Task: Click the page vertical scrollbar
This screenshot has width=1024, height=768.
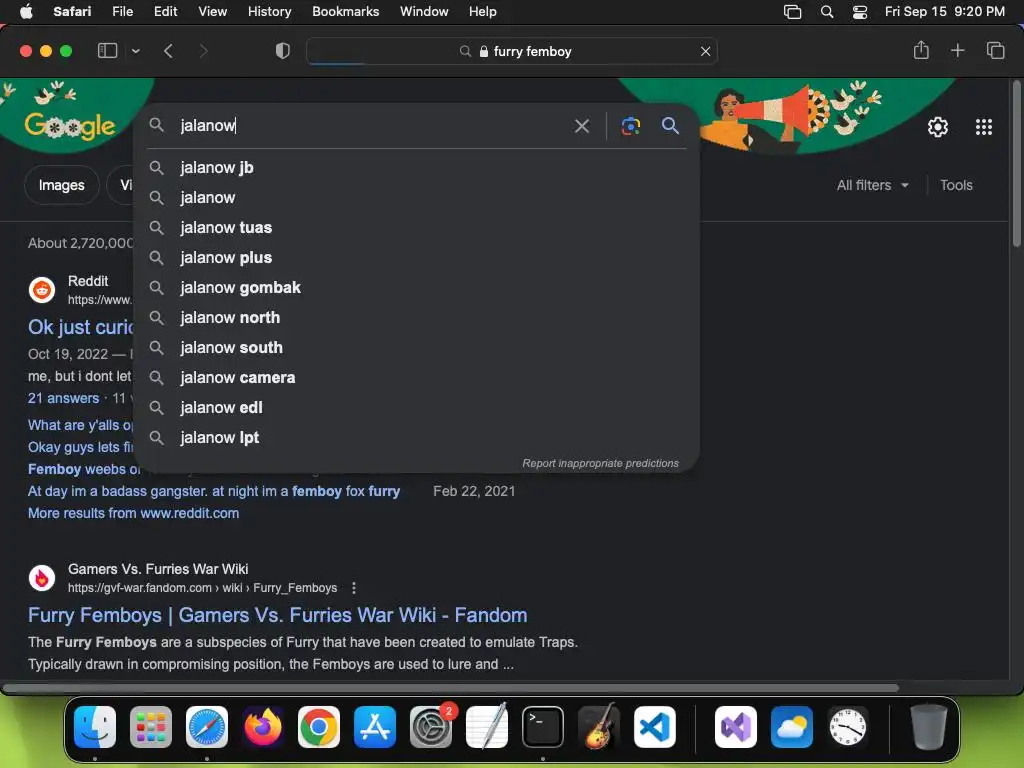Action: coord(1016,163)
